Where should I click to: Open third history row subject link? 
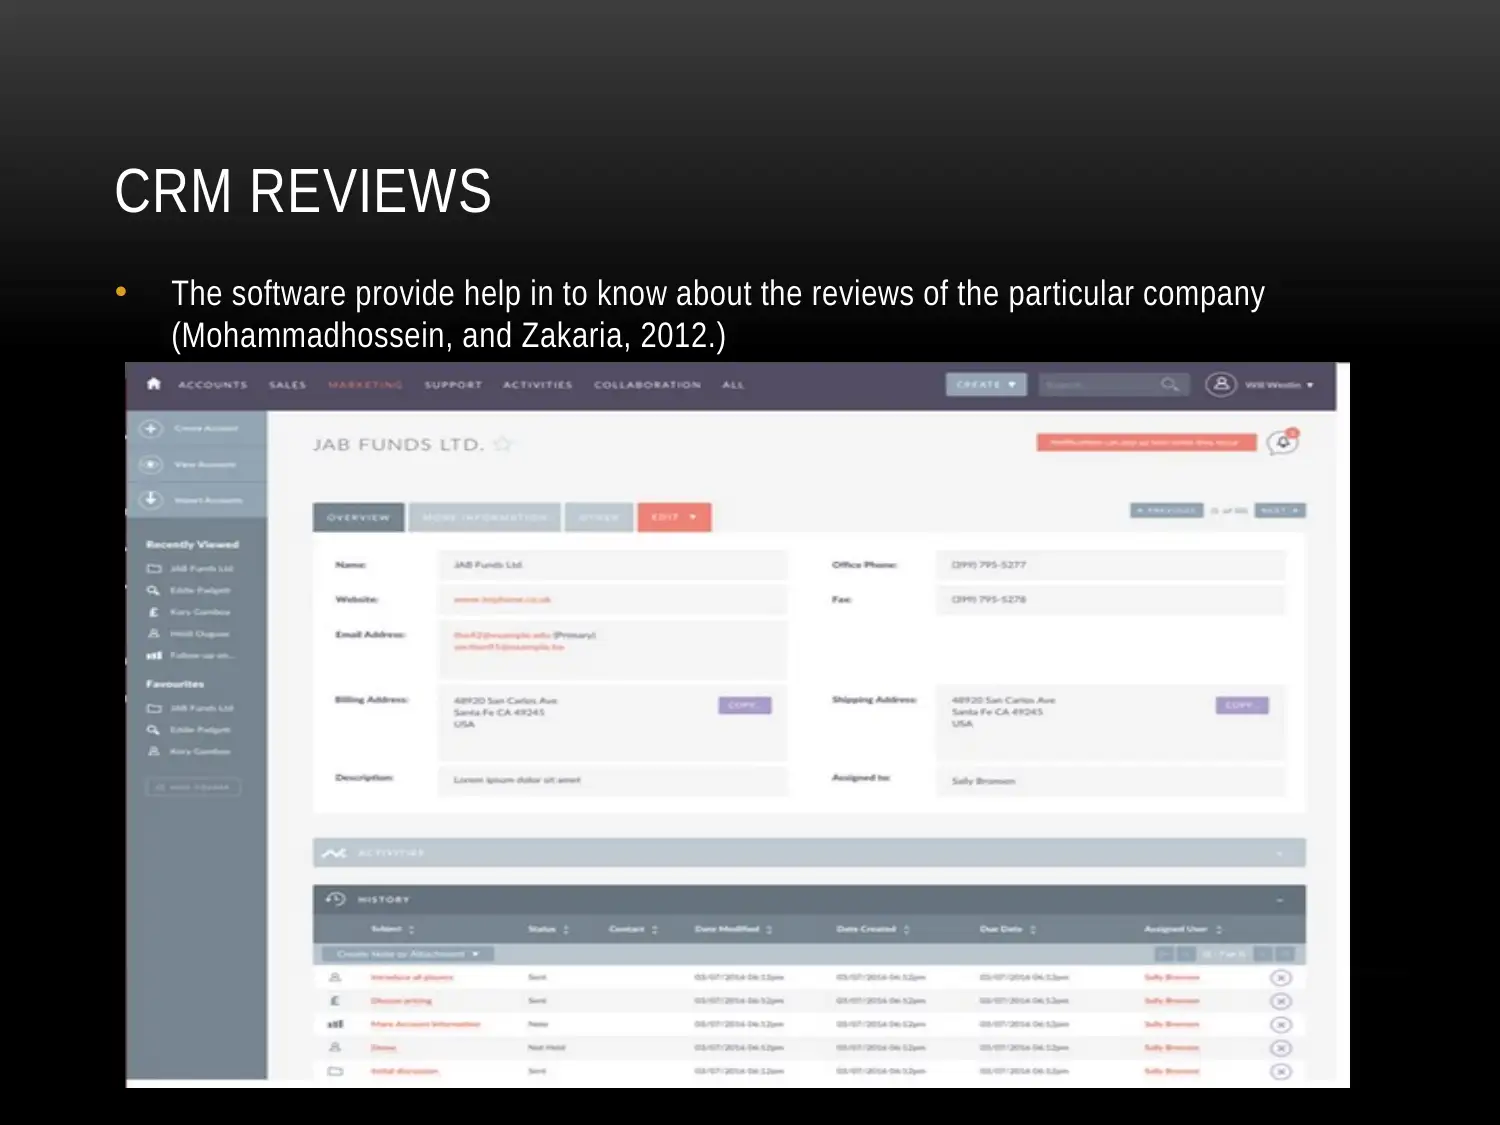[x=426, y=1024]
